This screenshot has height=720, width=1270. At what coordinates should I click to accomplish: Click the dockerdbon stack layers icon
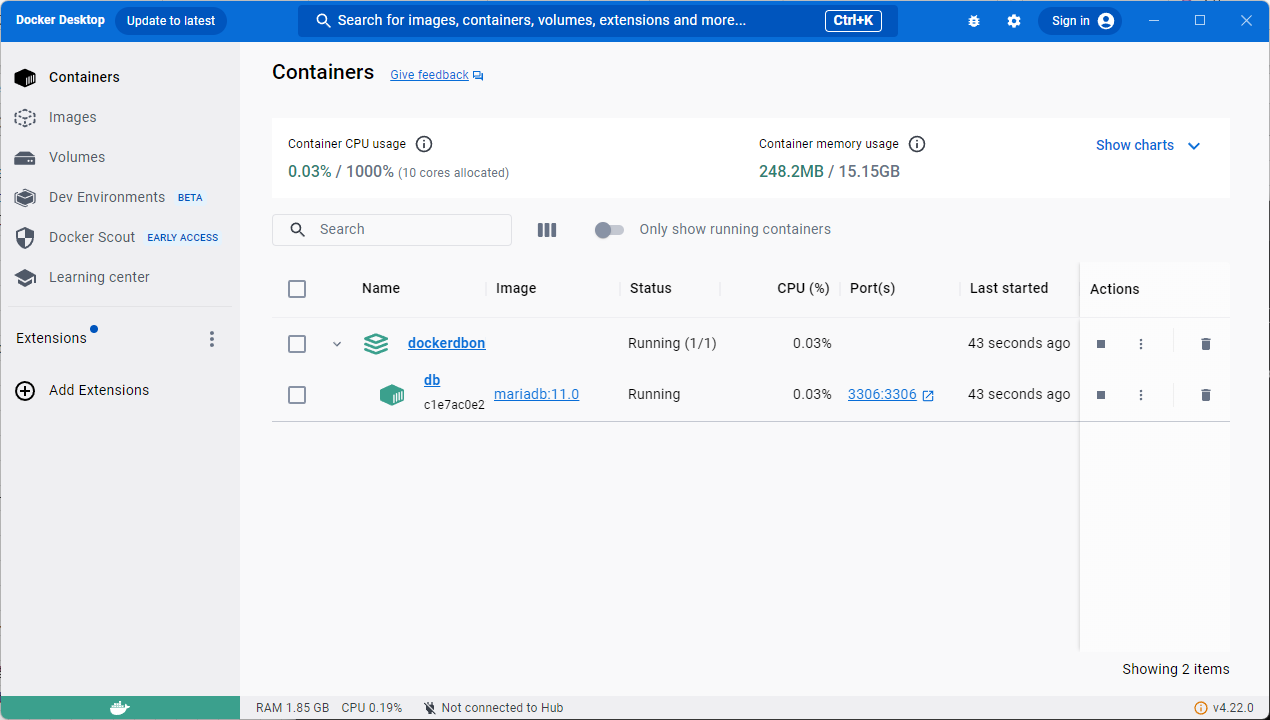[x=376, y=344]
